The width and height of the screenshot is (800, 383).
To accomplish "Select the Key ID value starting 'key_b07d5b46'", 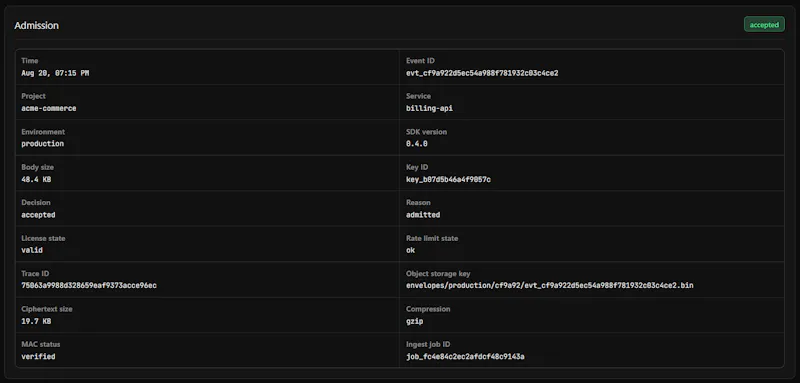I will point(448,180).
